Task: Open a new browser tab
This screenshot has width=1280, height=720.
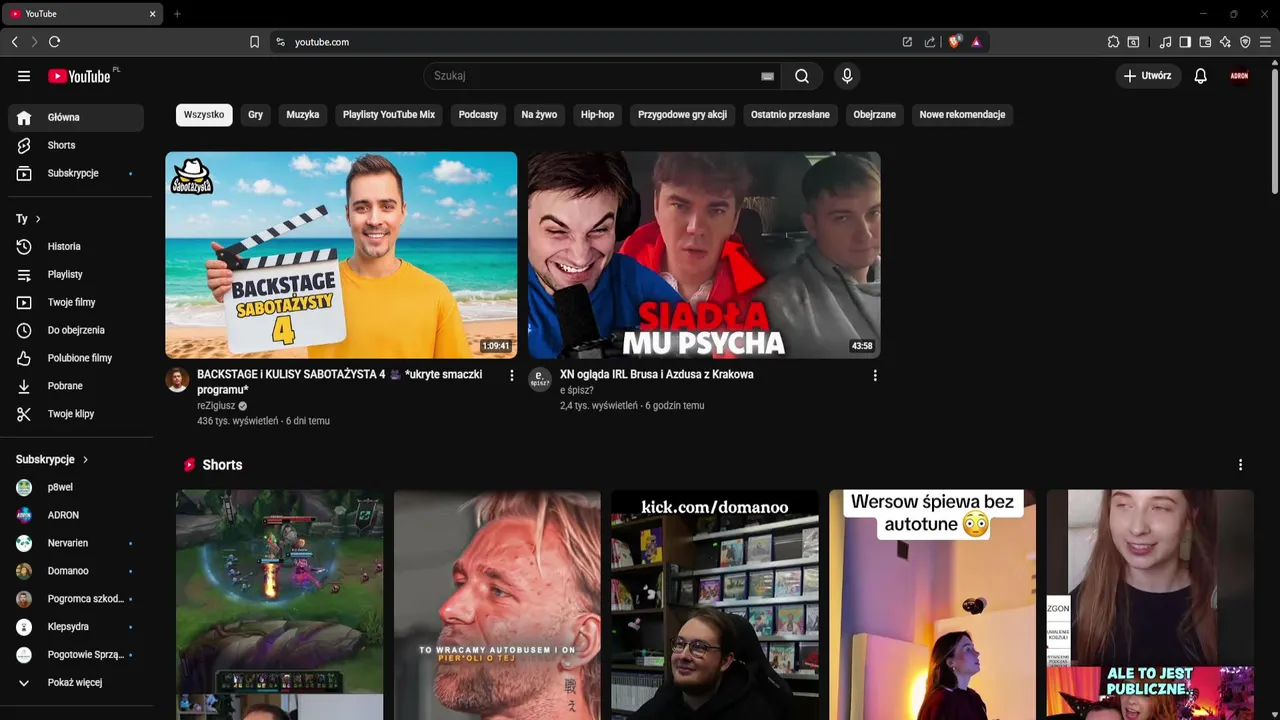Action: tap(177, 14)
